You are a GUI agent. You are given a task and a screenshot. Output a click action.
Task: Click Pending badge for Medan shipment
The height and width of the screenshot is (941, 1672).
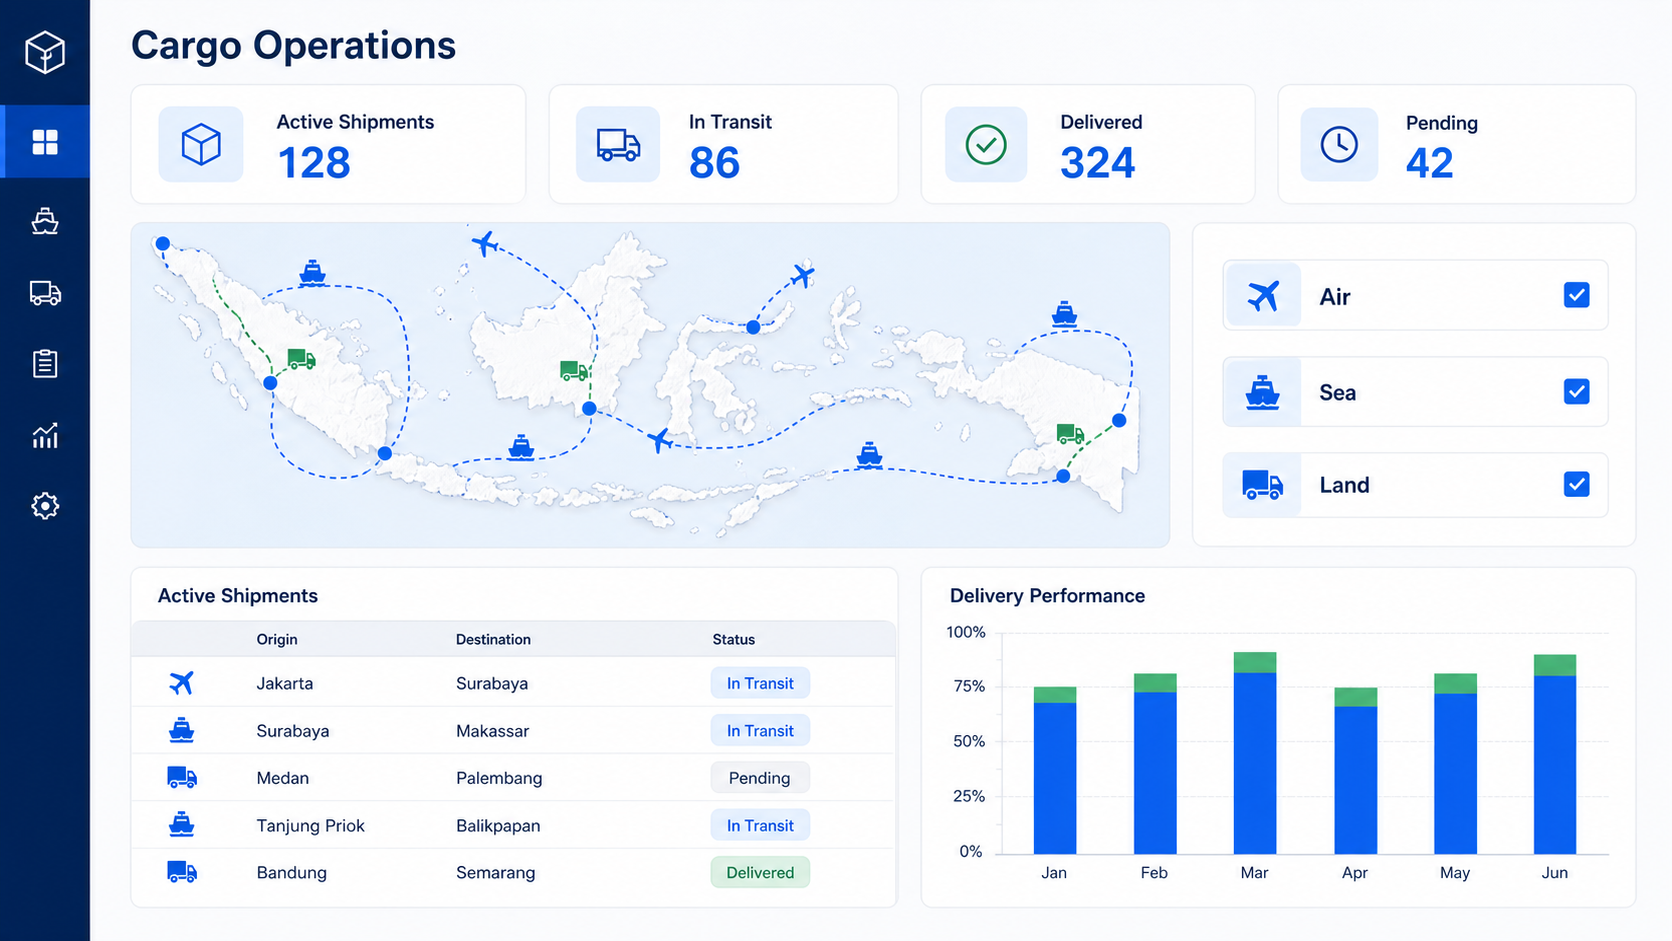click(760, 777)
